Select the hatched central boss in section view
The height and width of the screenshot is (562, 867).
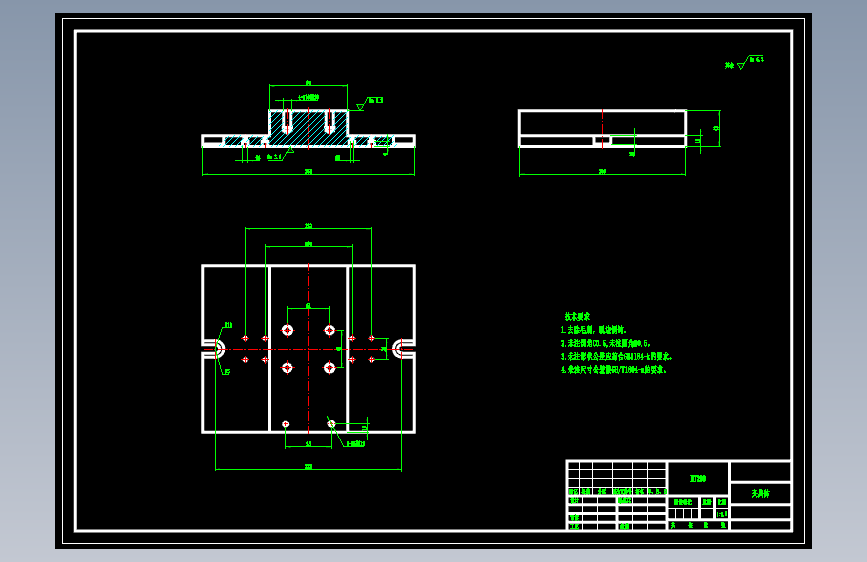(309, 128)
